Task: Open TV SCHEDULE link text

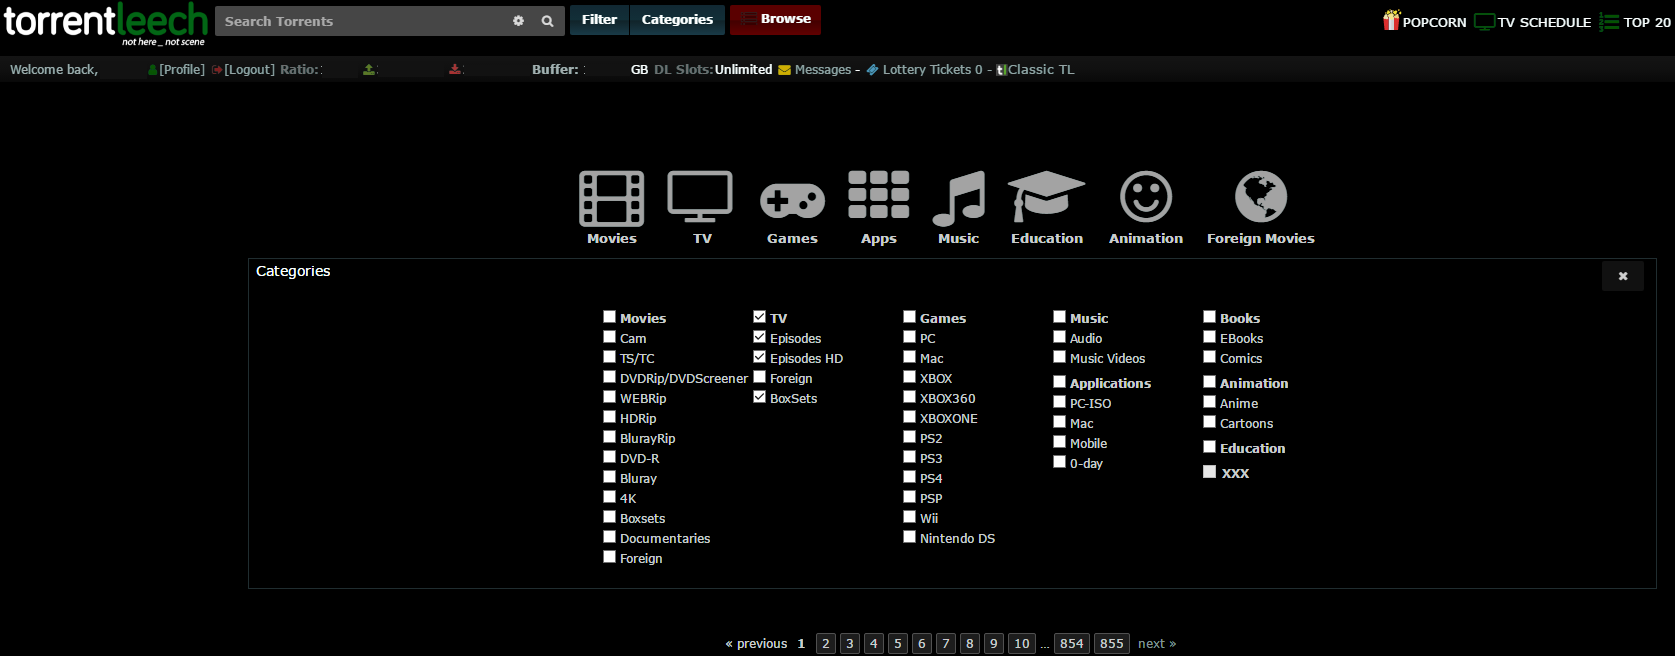Action: 1544,22
